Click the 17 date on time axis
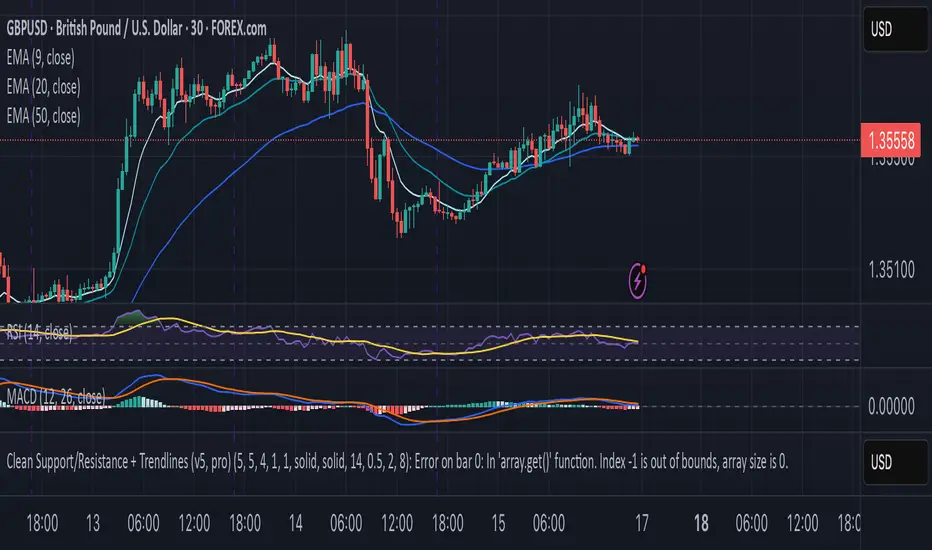Viewport: 932px width, 550px height. [x=642, y=523]
